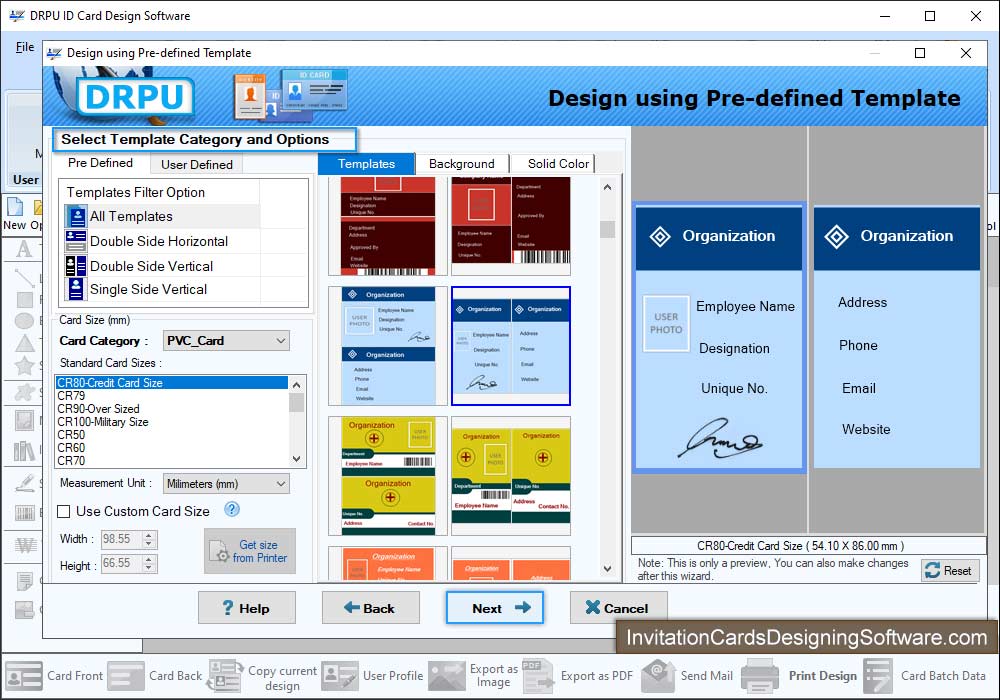This screenshot has width=1000, height=700.
Task: Select CR80-Credit Card Size in the list
Action: tap(172, 383)
